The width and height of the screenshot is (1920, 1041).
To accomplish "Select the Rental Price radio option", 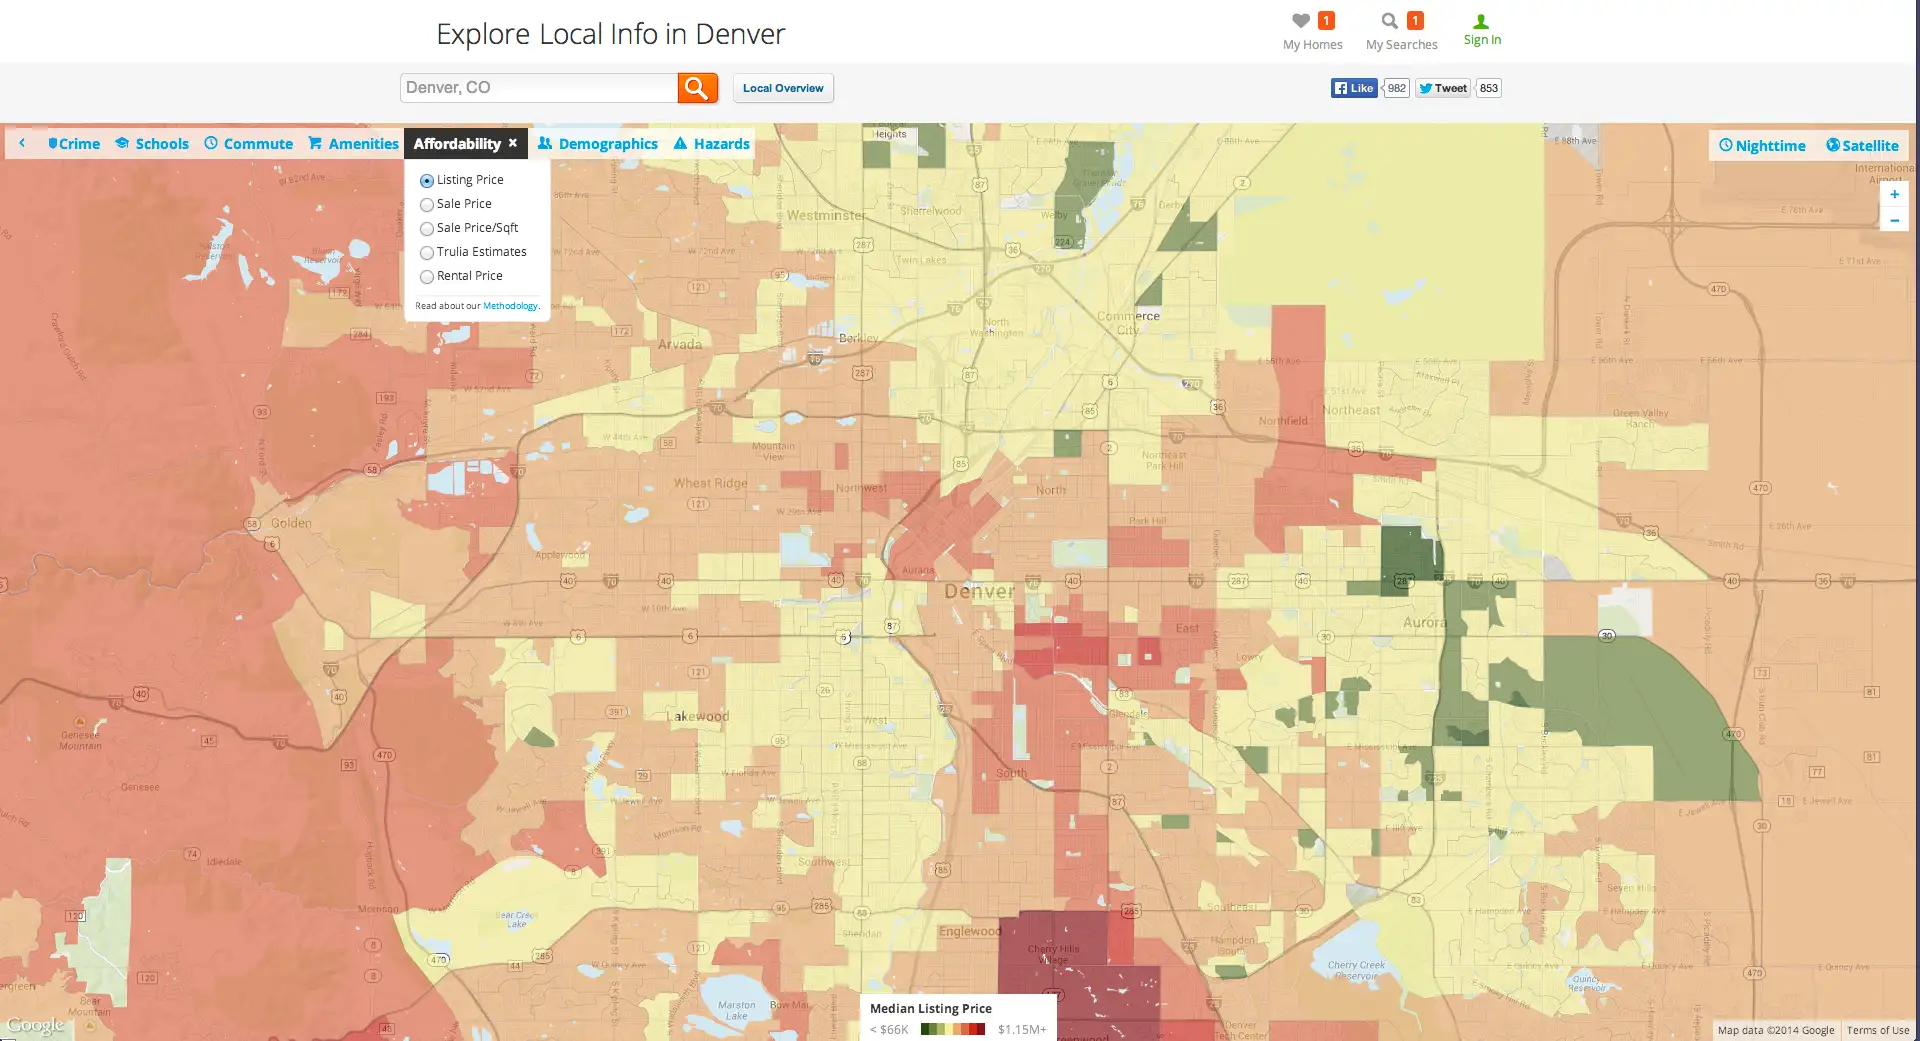I will point(427,277).
